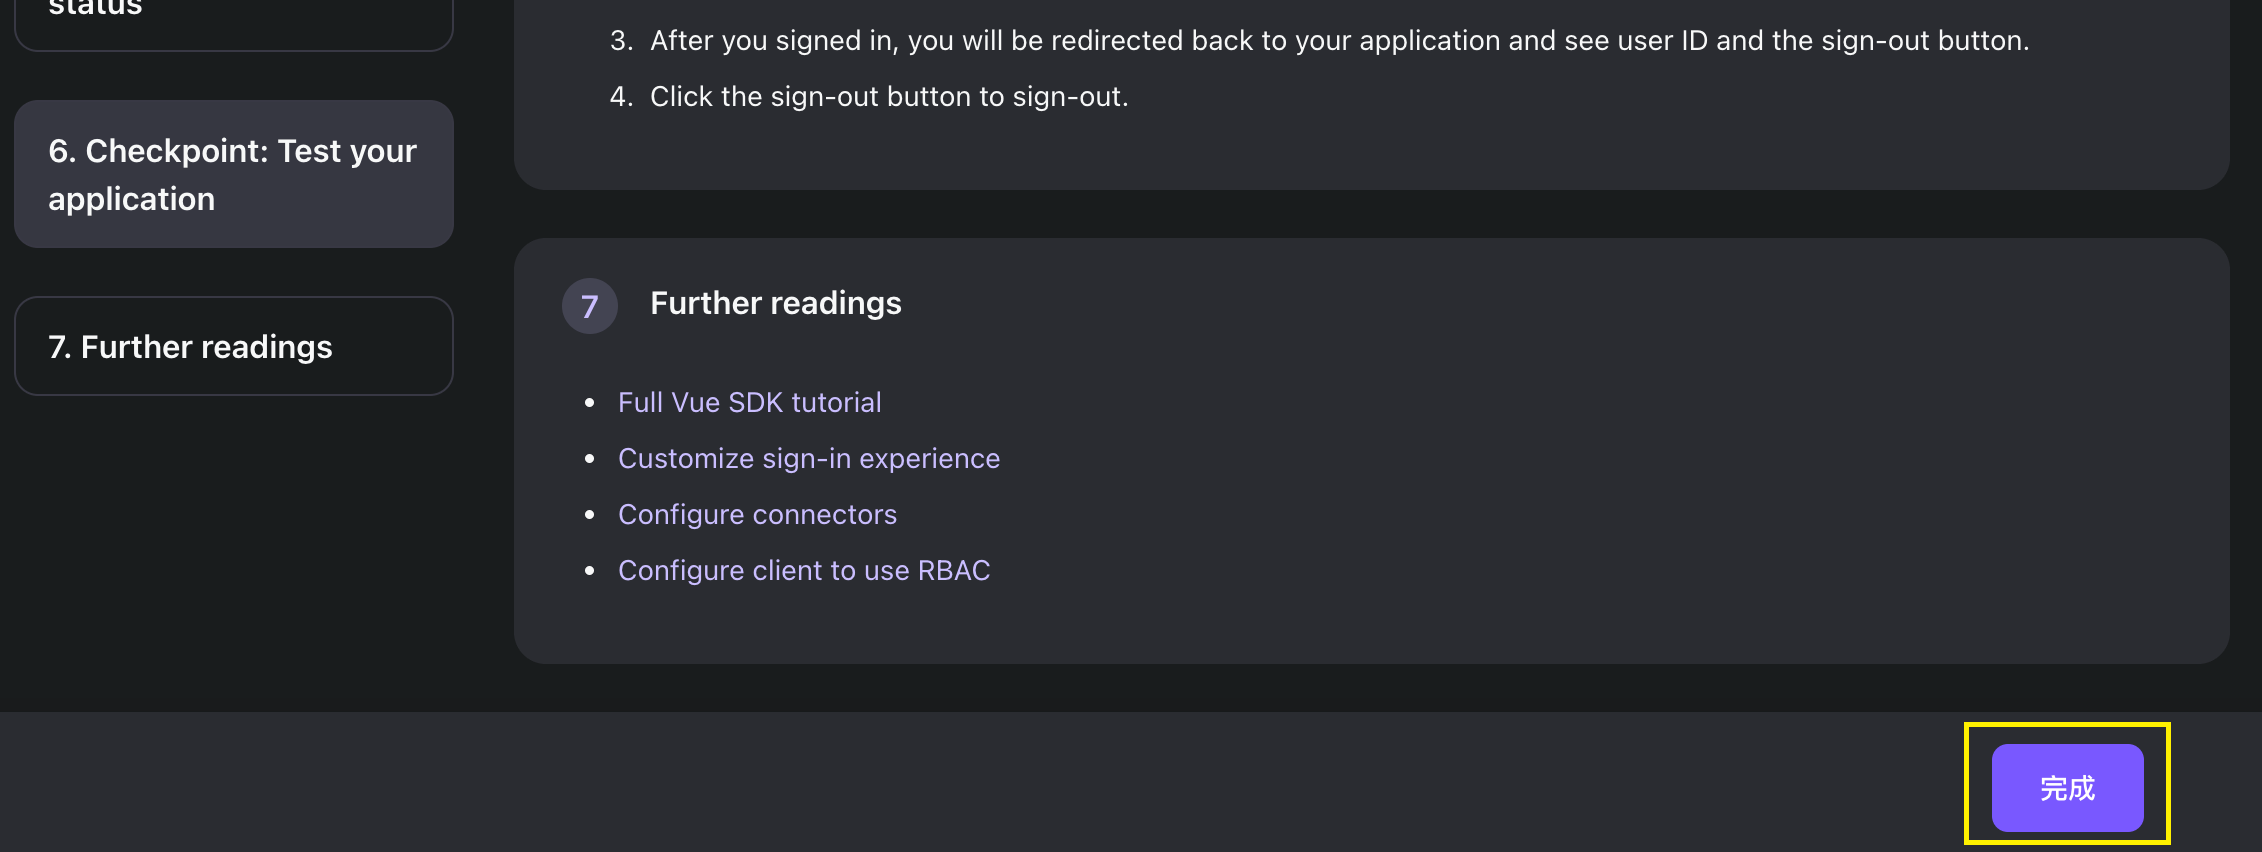Image resolution: width=2262 pixels, height=852 pixels.
Task: Open Customize sign-in experience link
Action: (809, 458)
